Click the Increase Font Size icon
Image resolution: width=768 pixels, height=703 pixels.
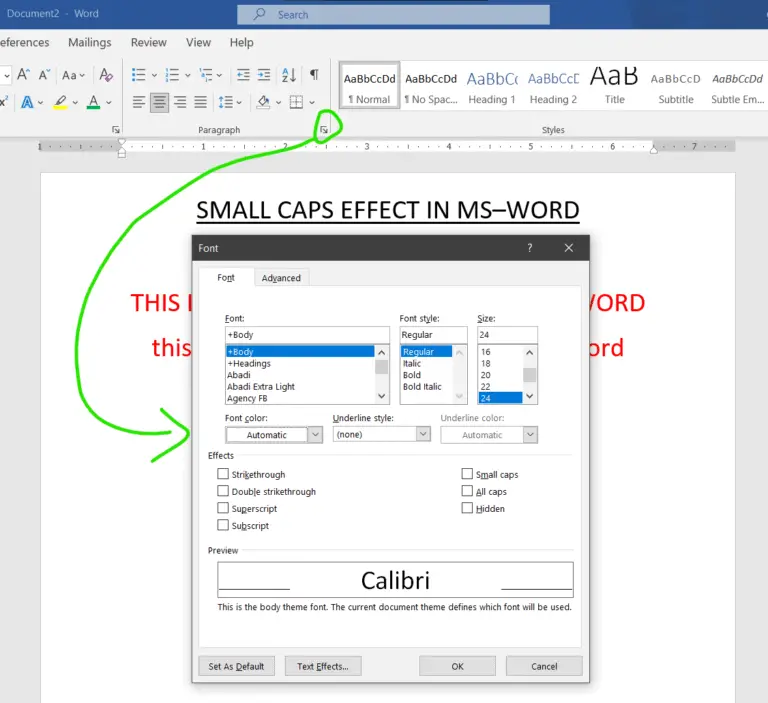pos(23,75)
